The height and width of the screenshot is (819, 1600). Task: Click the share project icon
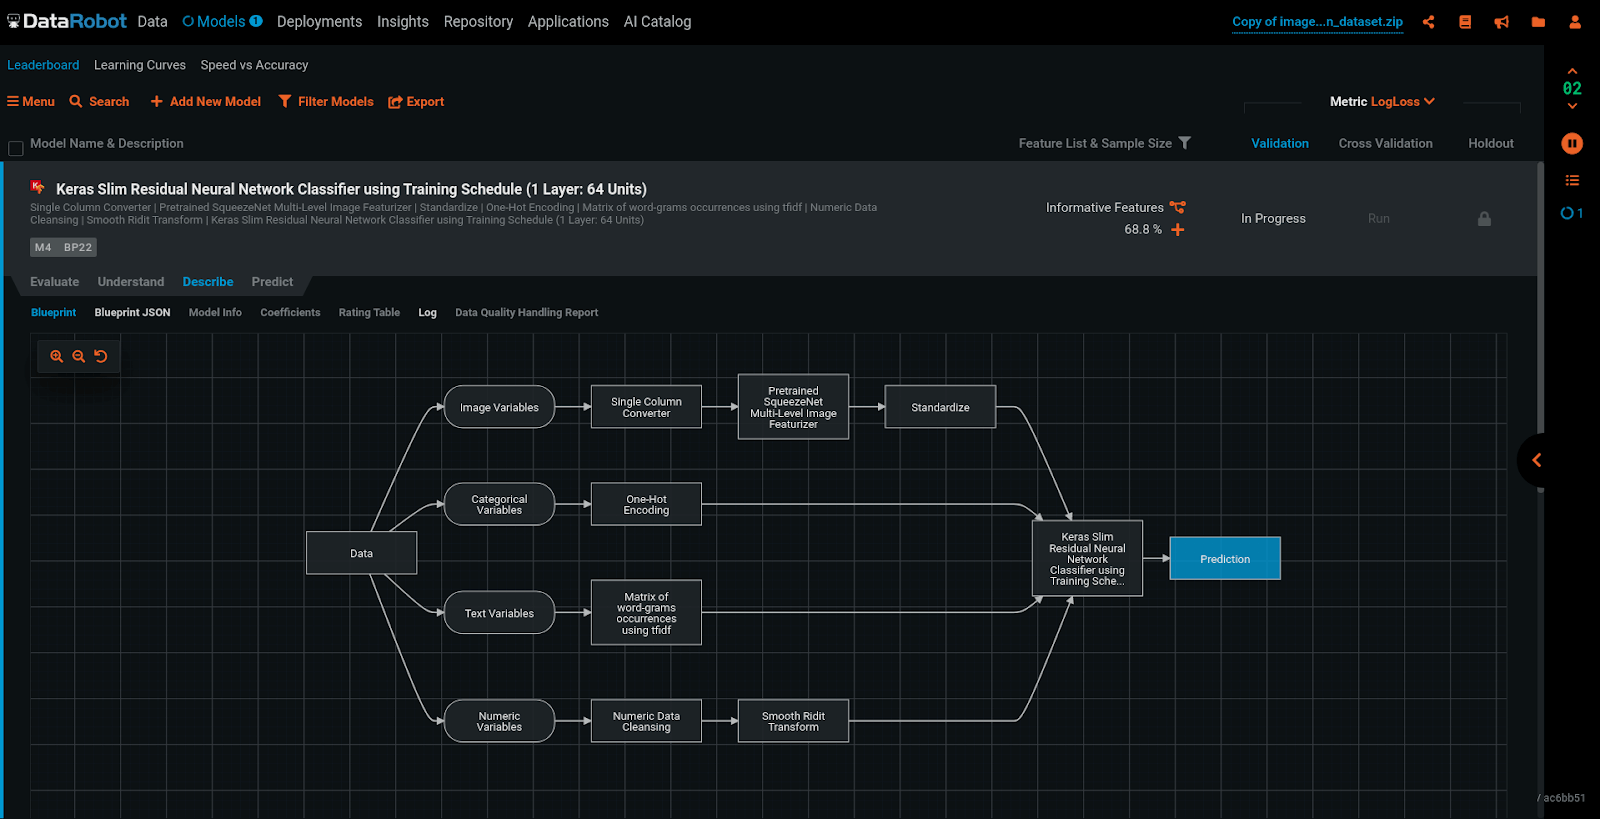[x=1428, y=22]
